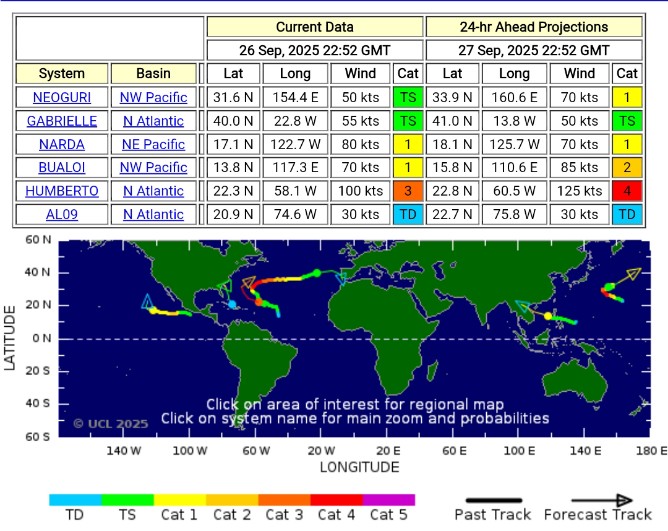The height and width of the screenshot is (531, 668).
Task: Open NW Pacific basin link in BUALOI row
Action: [153, 167]
